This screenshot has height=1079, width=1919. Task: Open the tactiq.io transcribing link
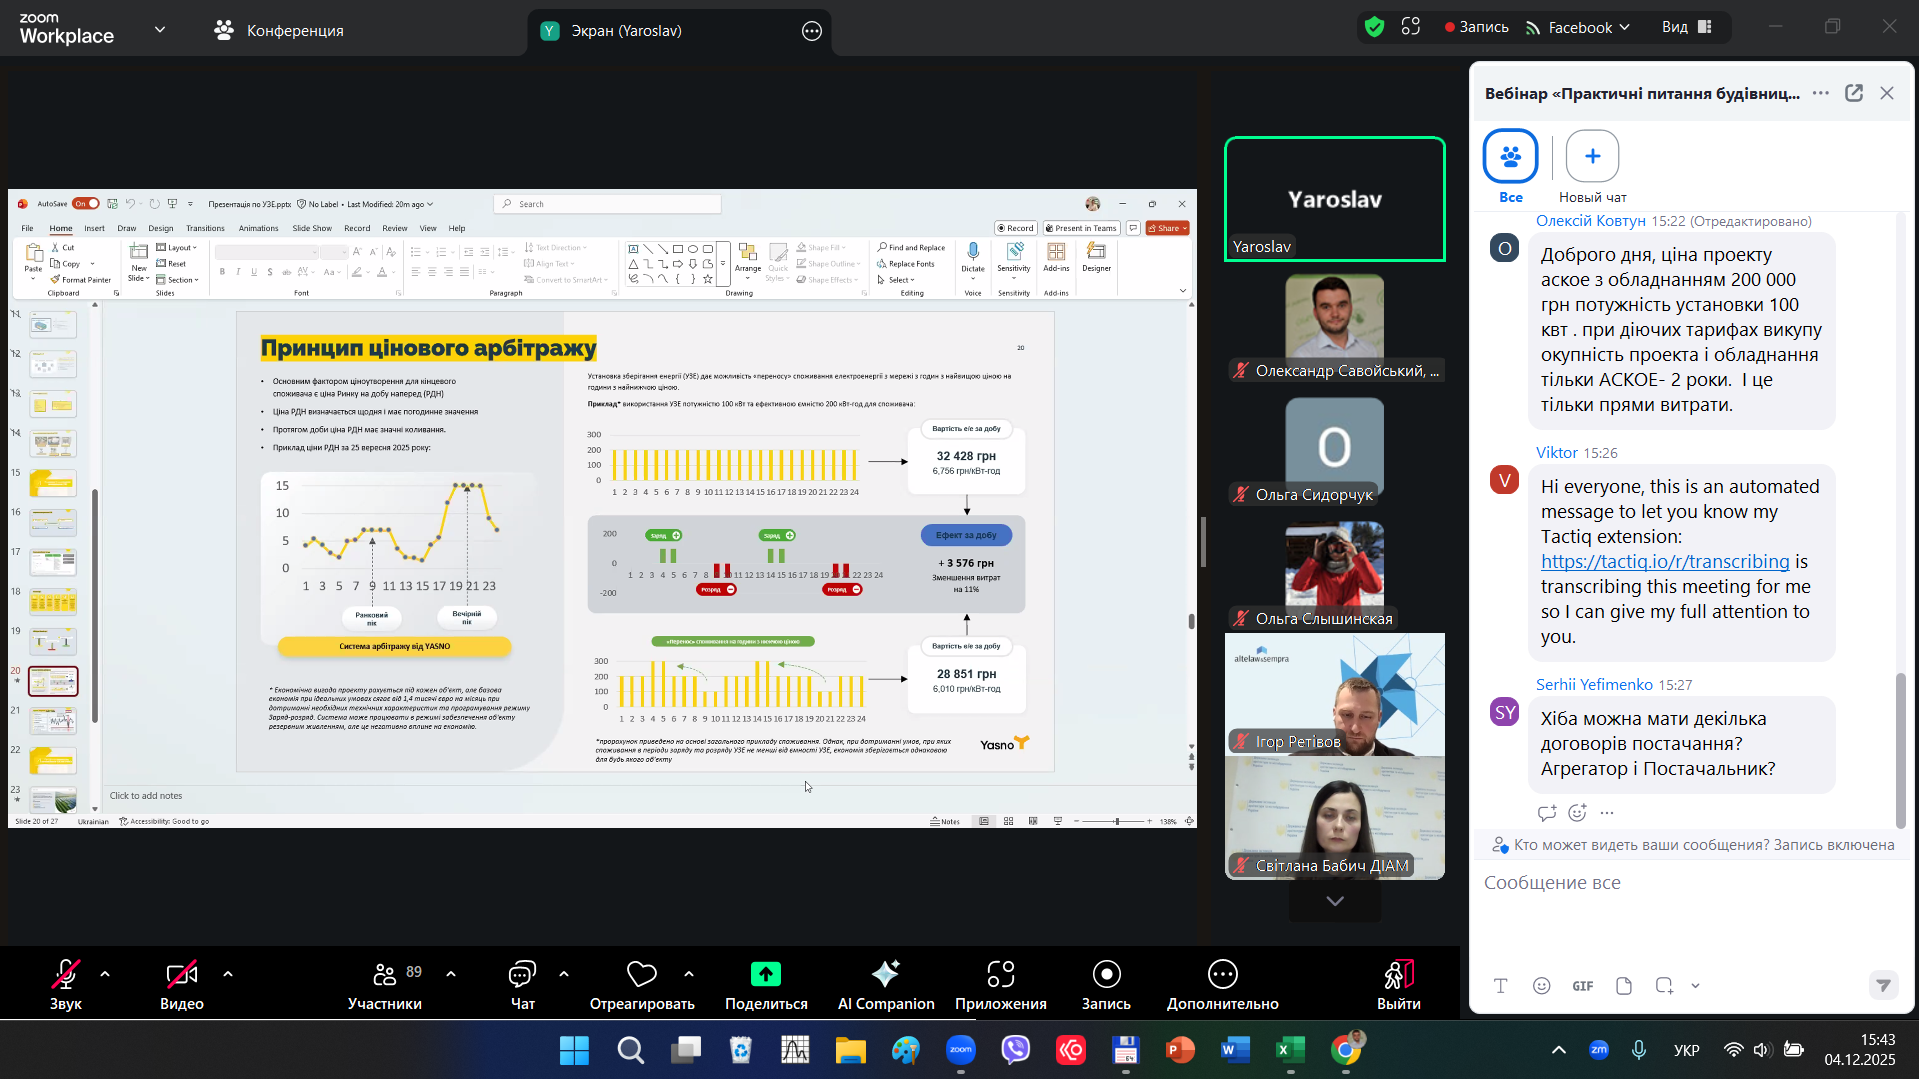1664,562
